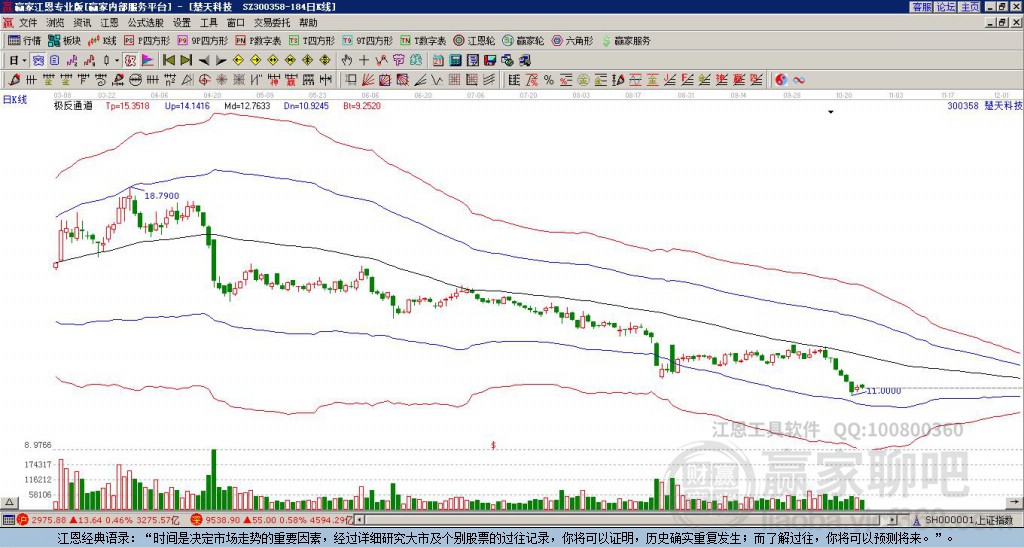The width and height of the screenshot is (1024, 548).
Task: Click Shanghai index 2975.88 in status bar
Action: pos(50,520)
